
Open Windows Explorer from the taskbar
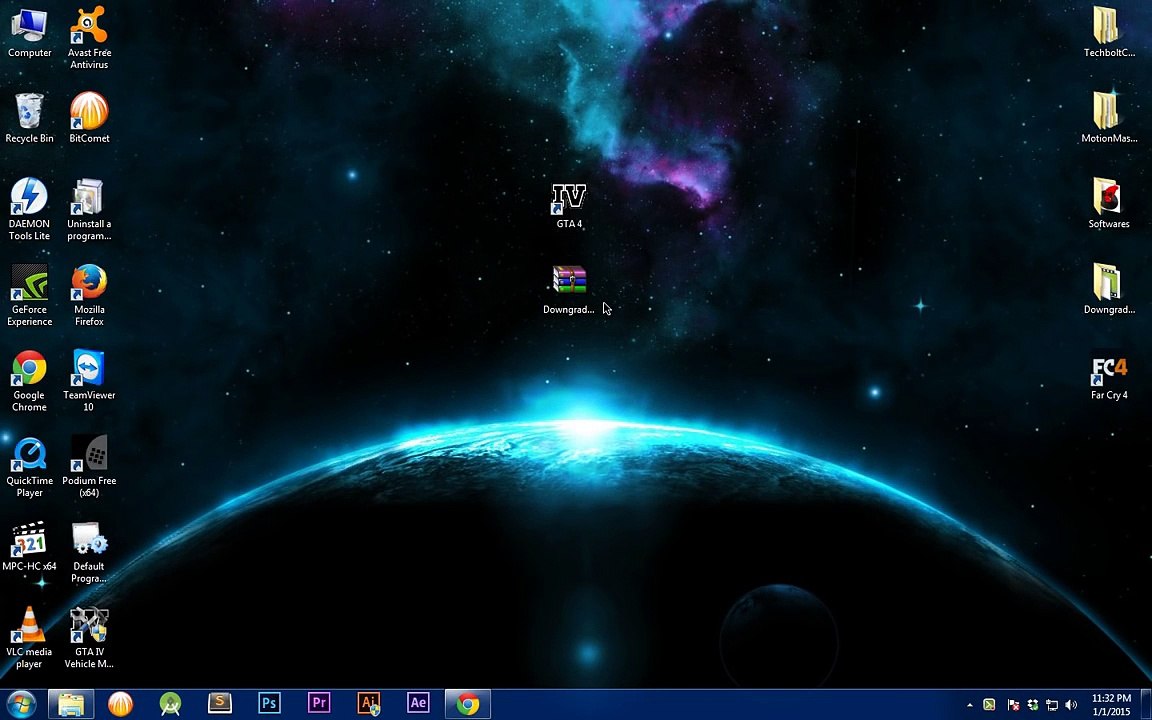[71, 705]
